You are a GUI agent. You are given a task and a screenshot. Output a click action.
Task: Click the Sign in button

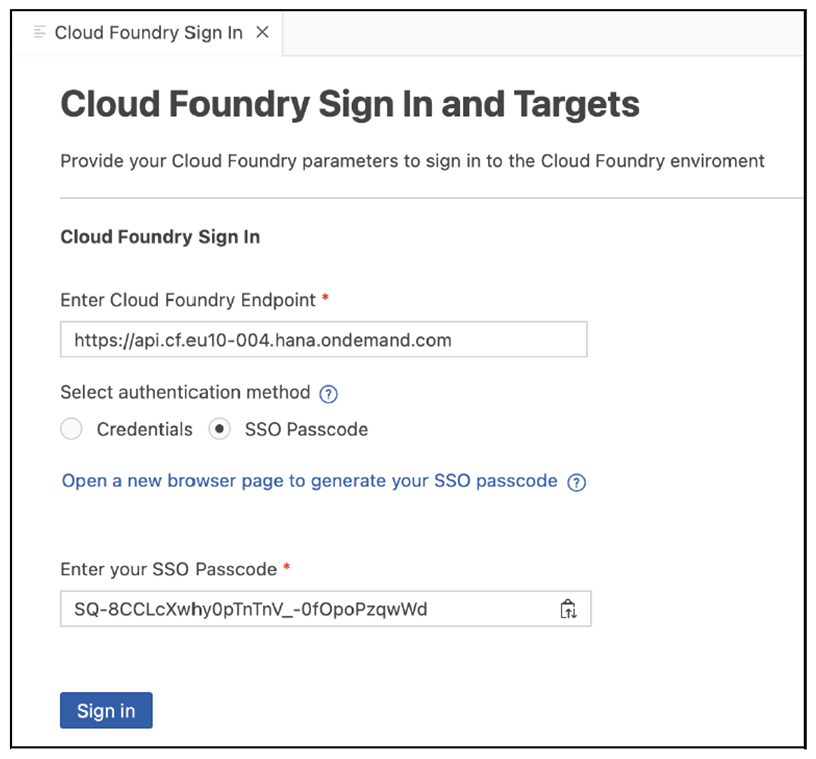pos(106,710)
